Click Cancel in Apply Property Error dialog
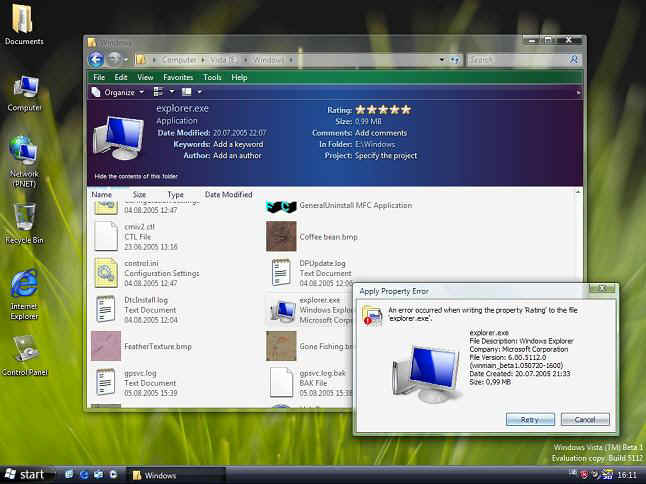 coord(585,419)
